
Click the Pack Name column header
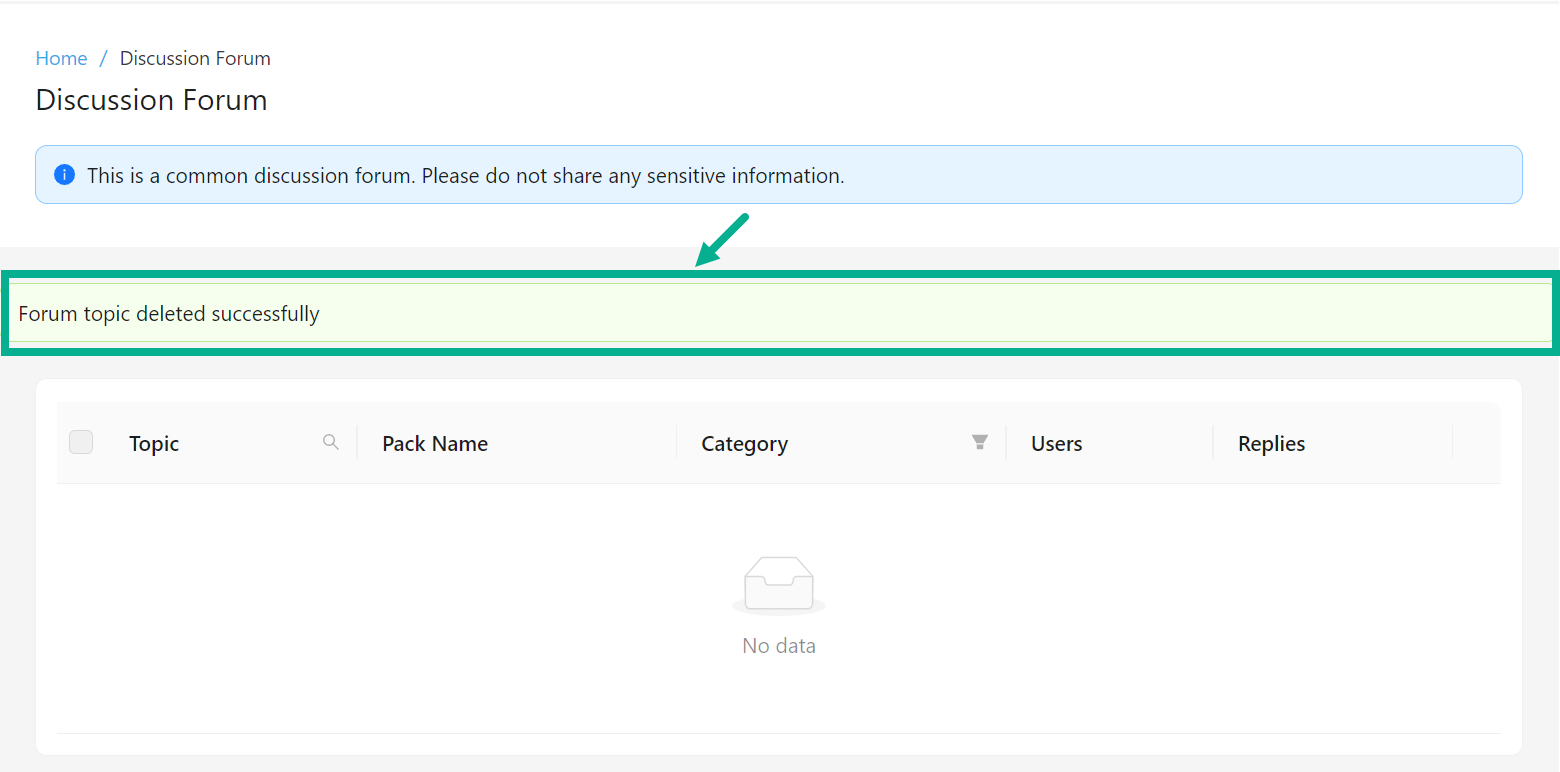(435, 444)
